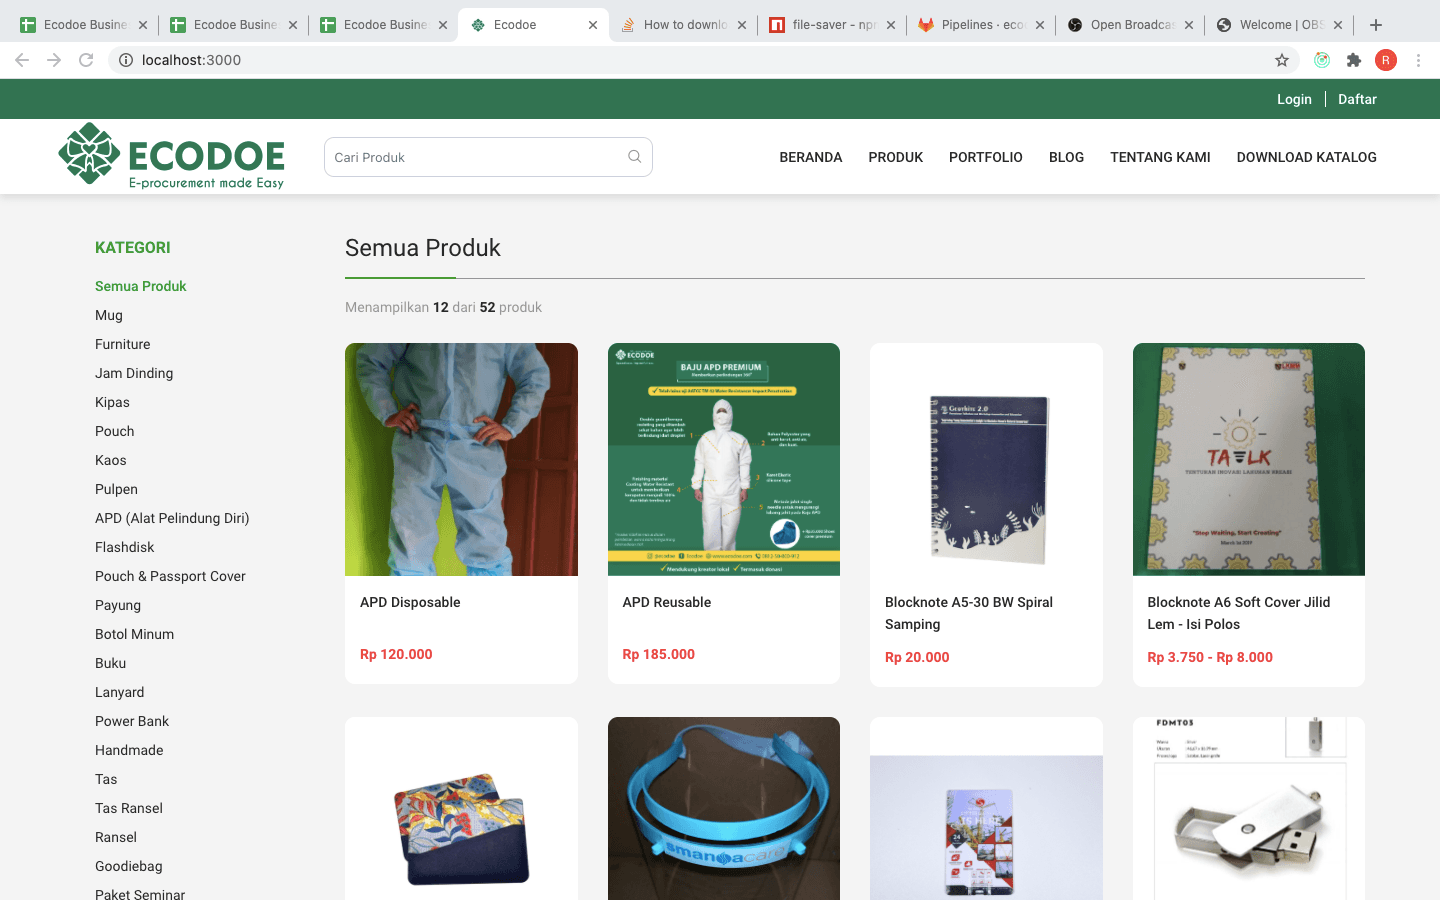The height and width of the screenshot is (900, 1440).
Task: Close the file-saver npm tab
Action: pos(891,25)
